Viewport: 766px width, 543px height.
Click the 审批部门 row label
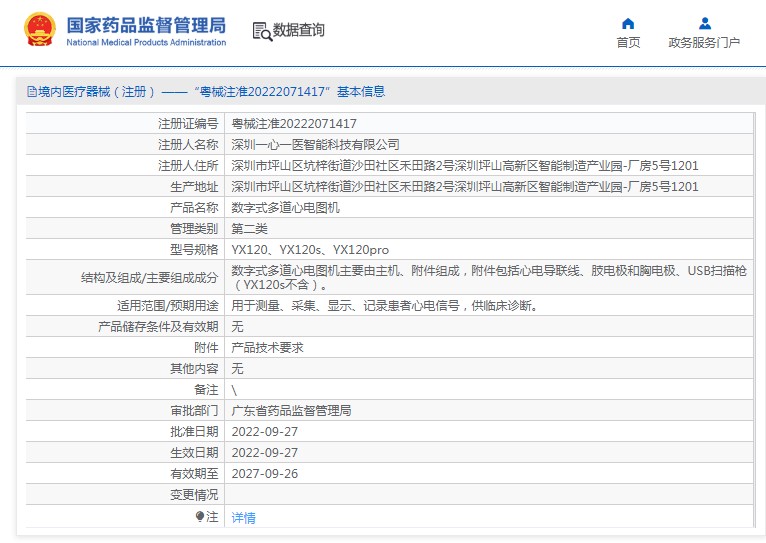point(194,411)
